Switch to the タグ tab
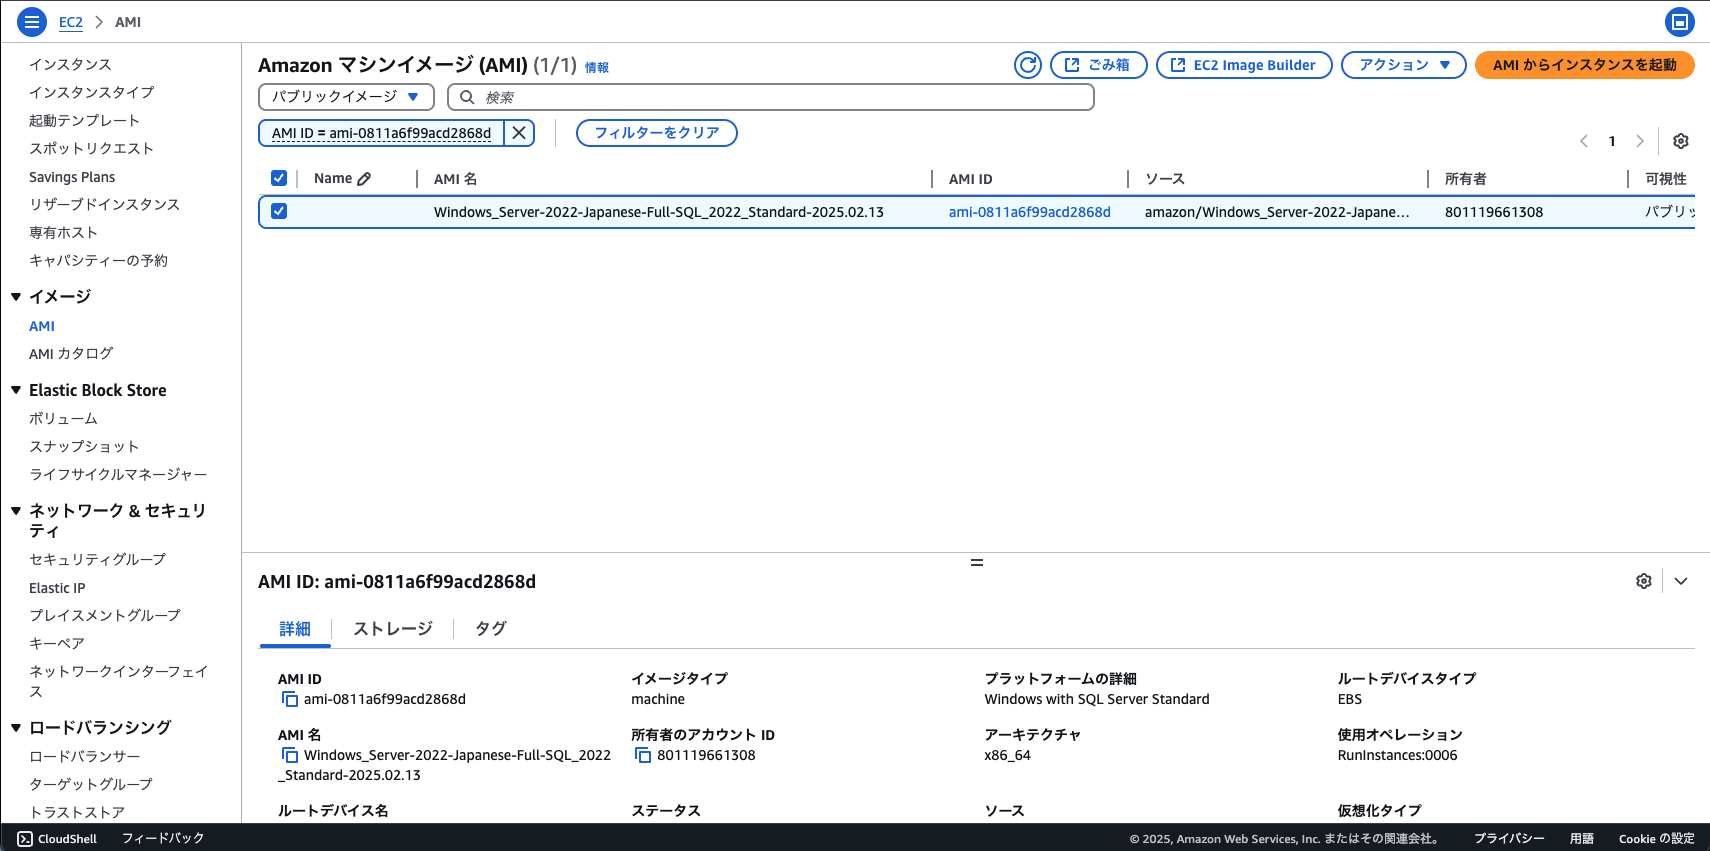Image resolution: width=1710 pixels, height=851 pixels. coord(490,629)
